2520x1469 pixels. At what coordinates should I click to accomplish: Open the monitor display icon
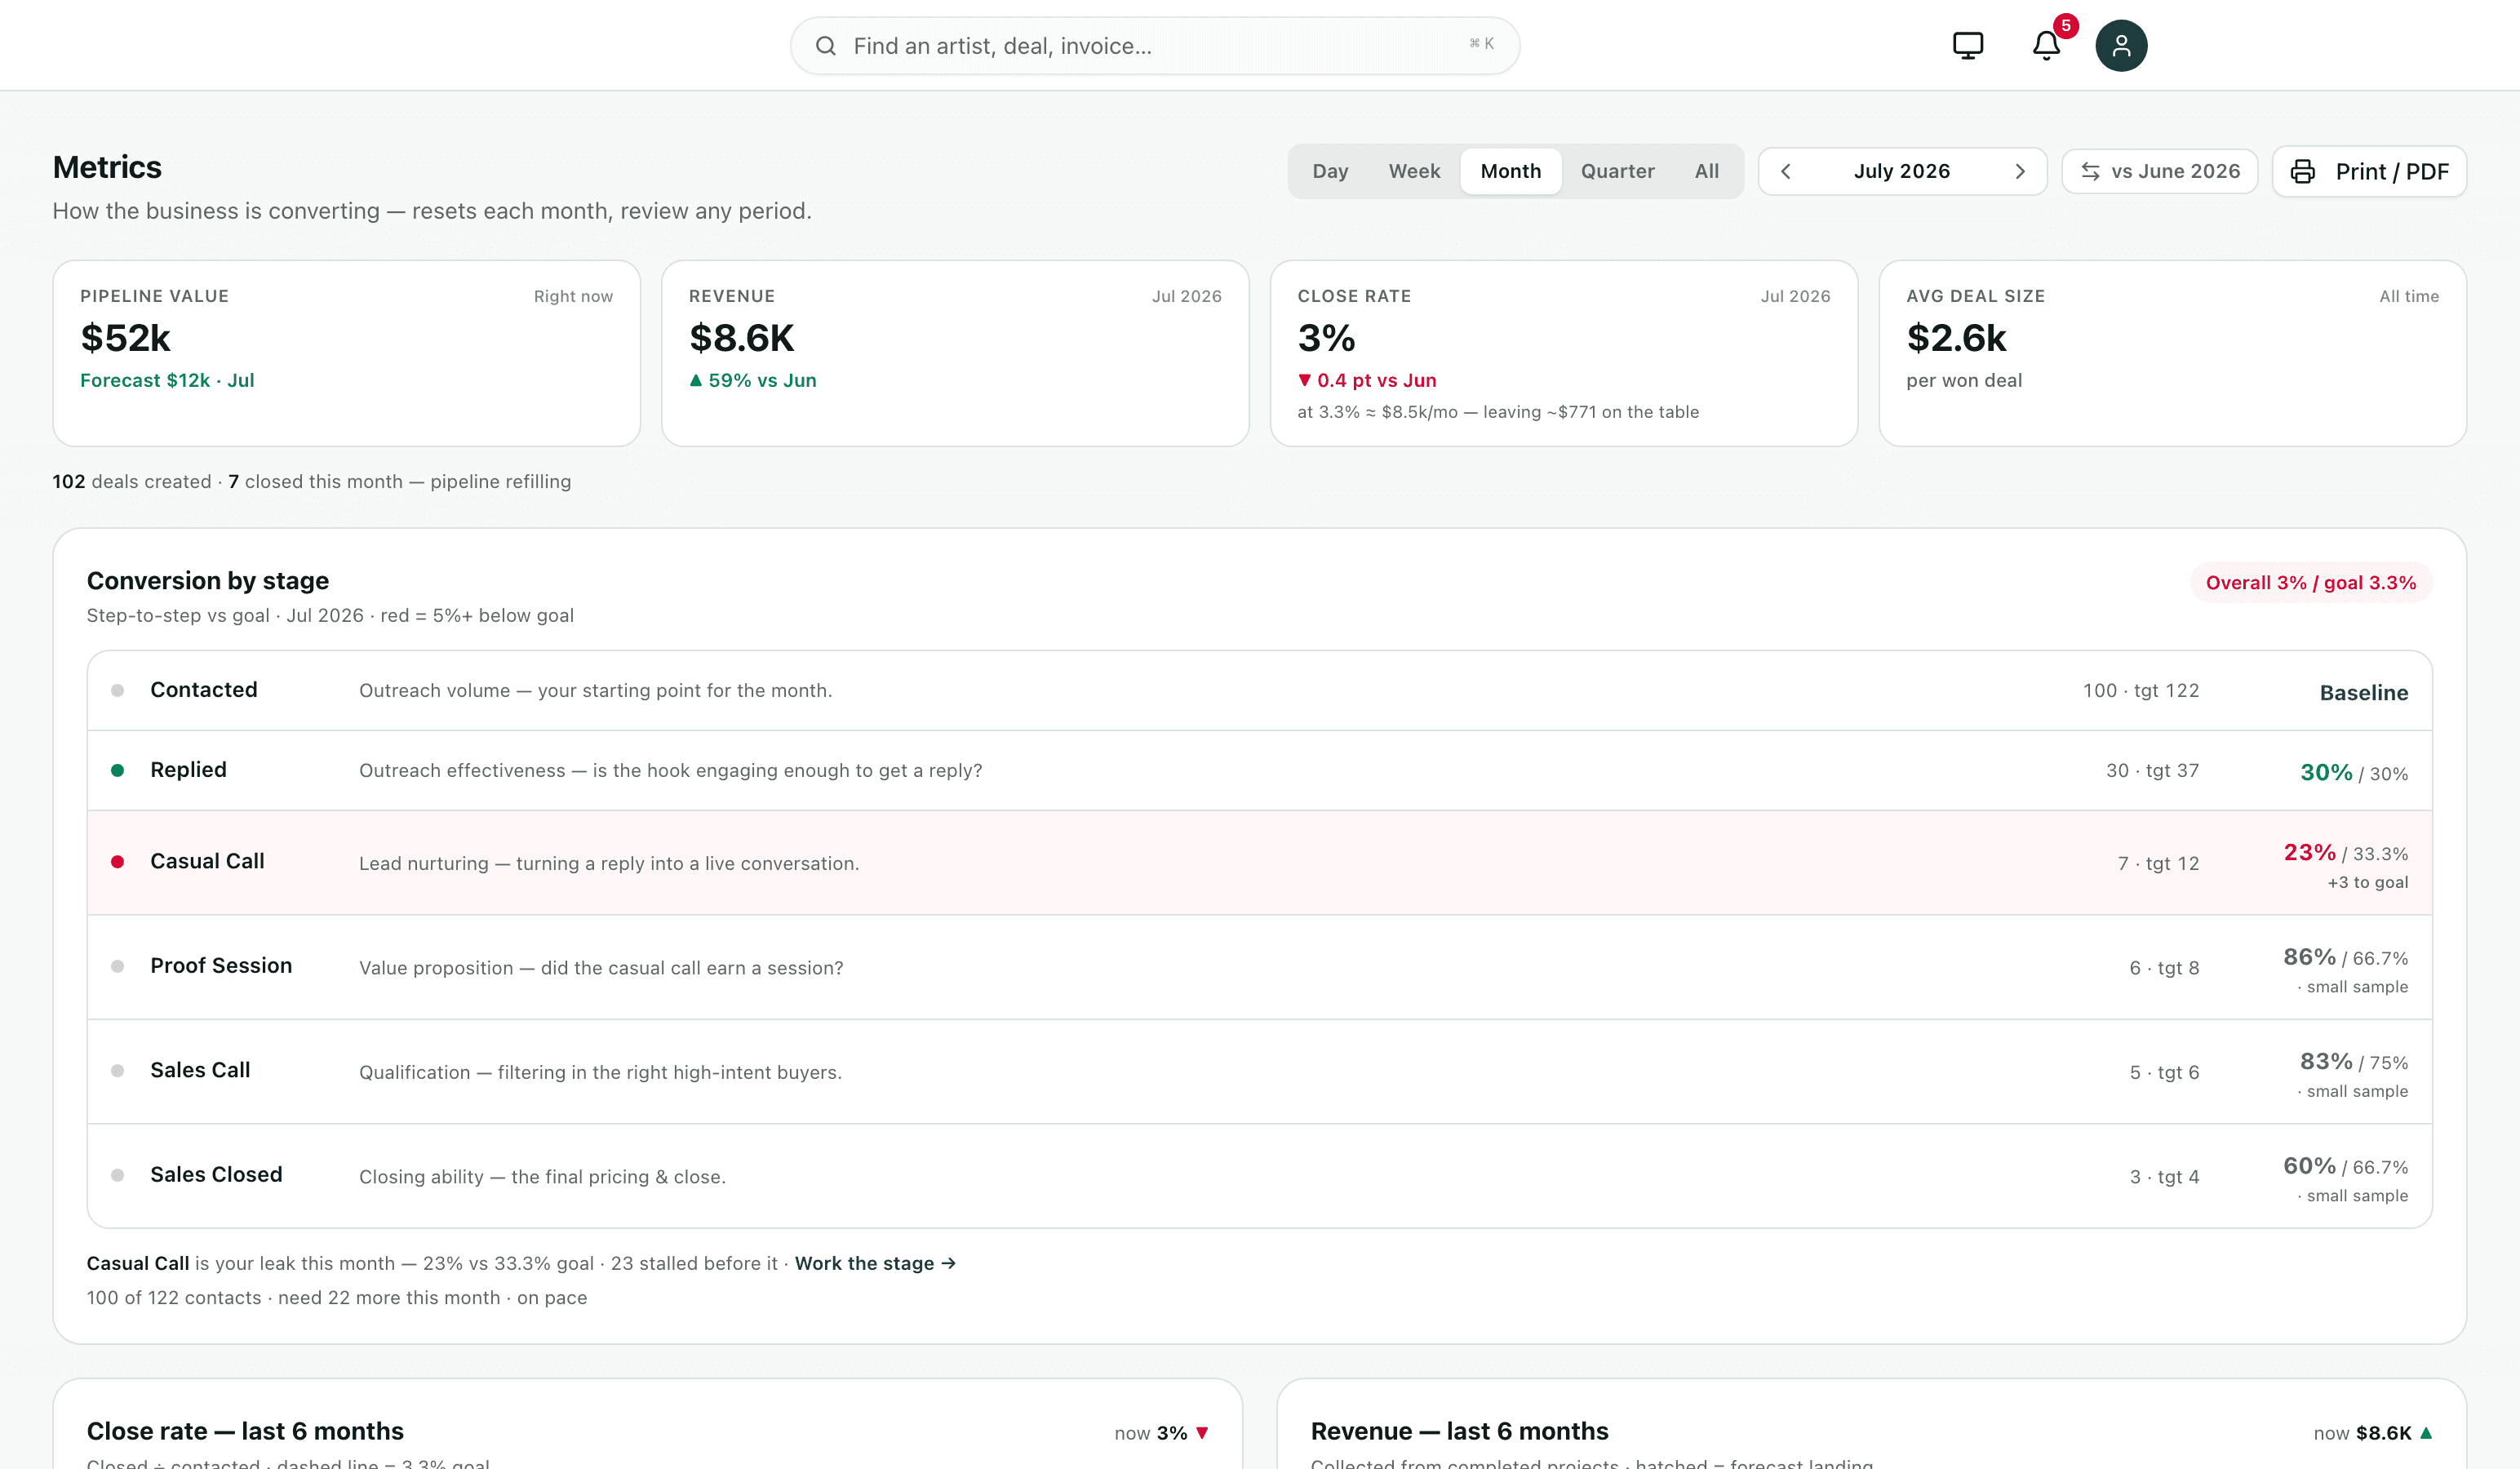1967,46
